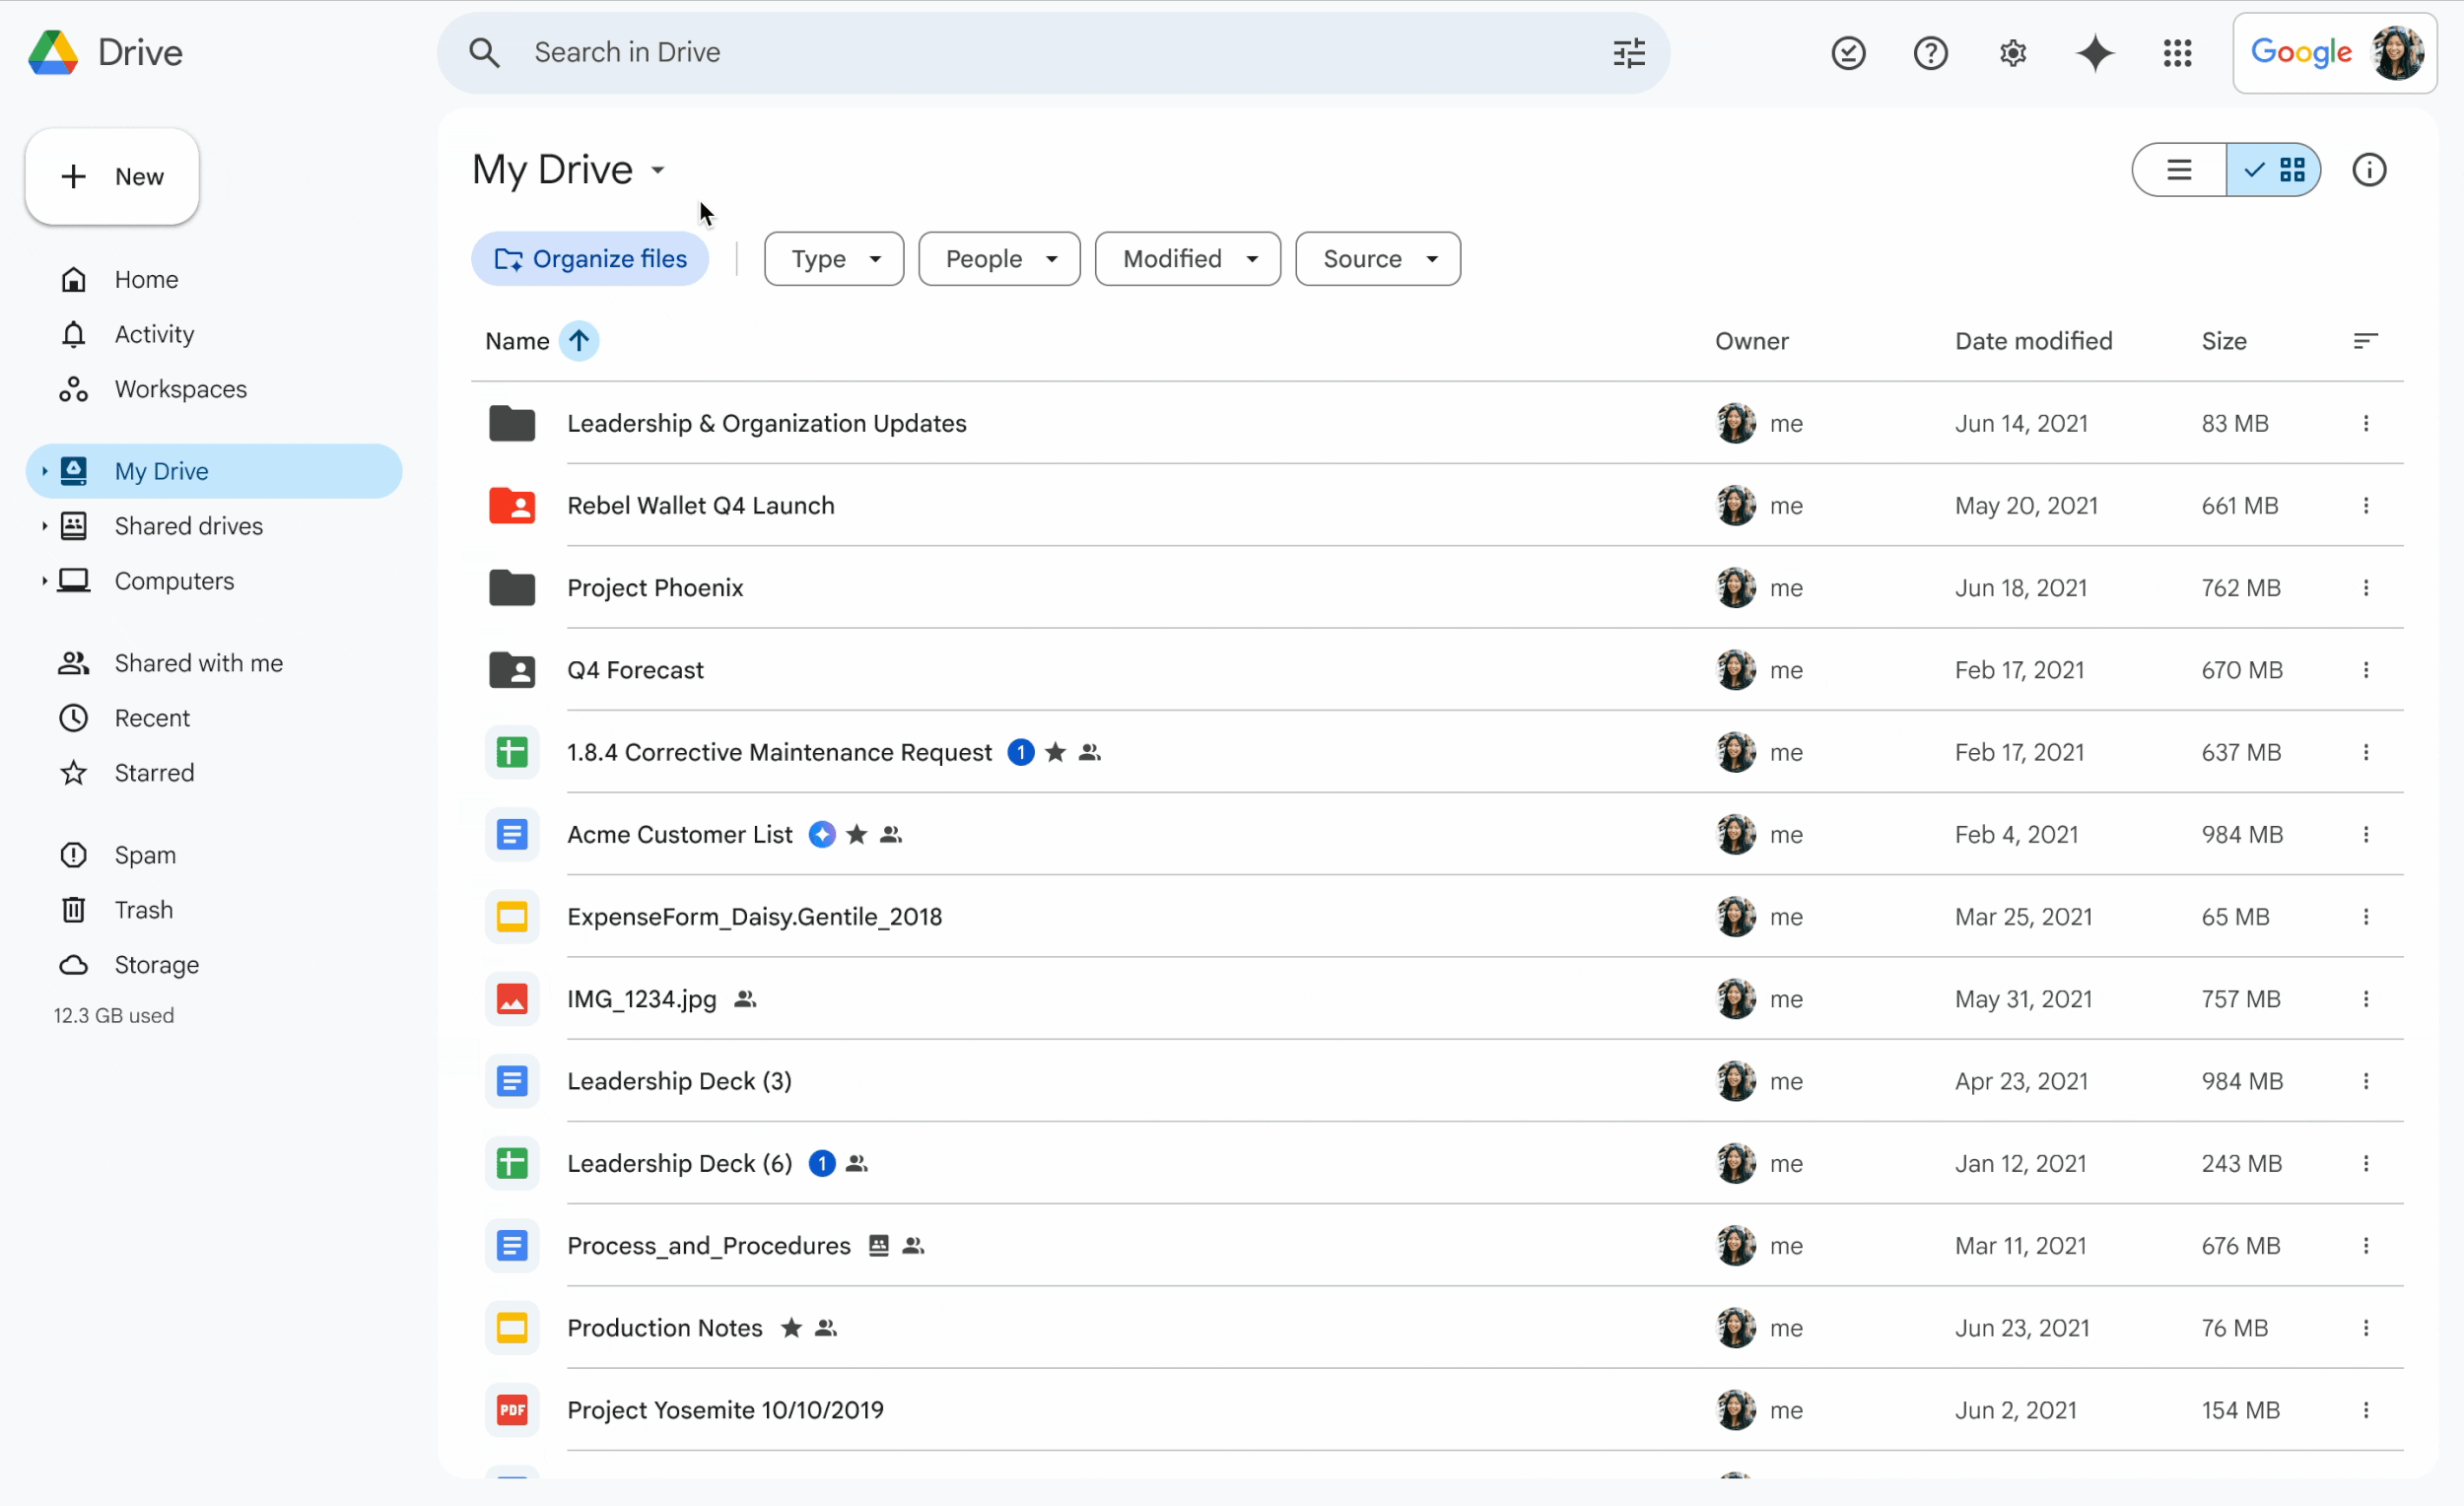Image resolution: width=2464 pixels, height=1506 pixels.
Task: Click the Organize files button
Action: [x=589, y=258]
